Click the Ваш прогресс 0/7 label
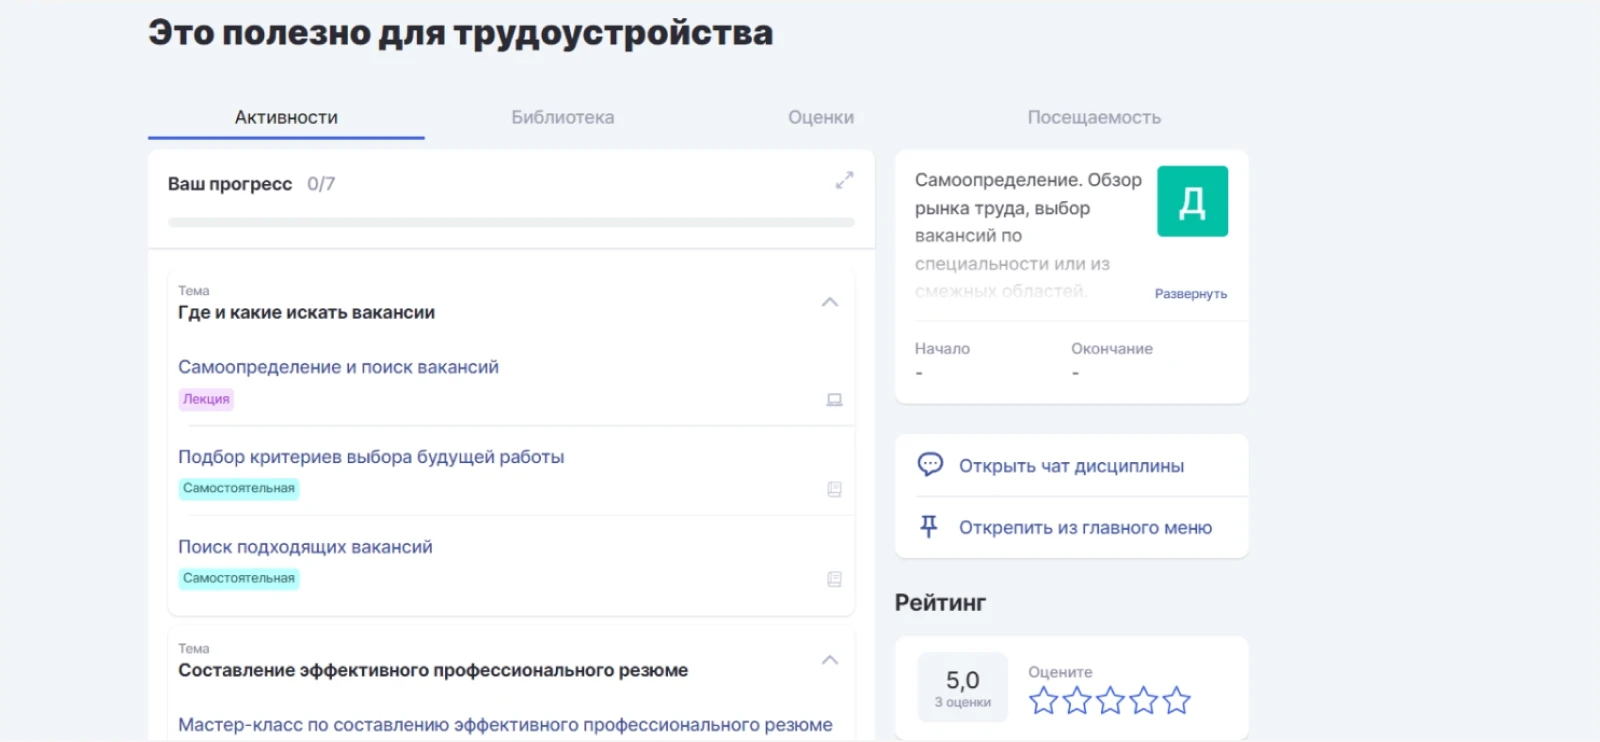The width and height of the screenshot is (1600, 742). click(251, 184)
